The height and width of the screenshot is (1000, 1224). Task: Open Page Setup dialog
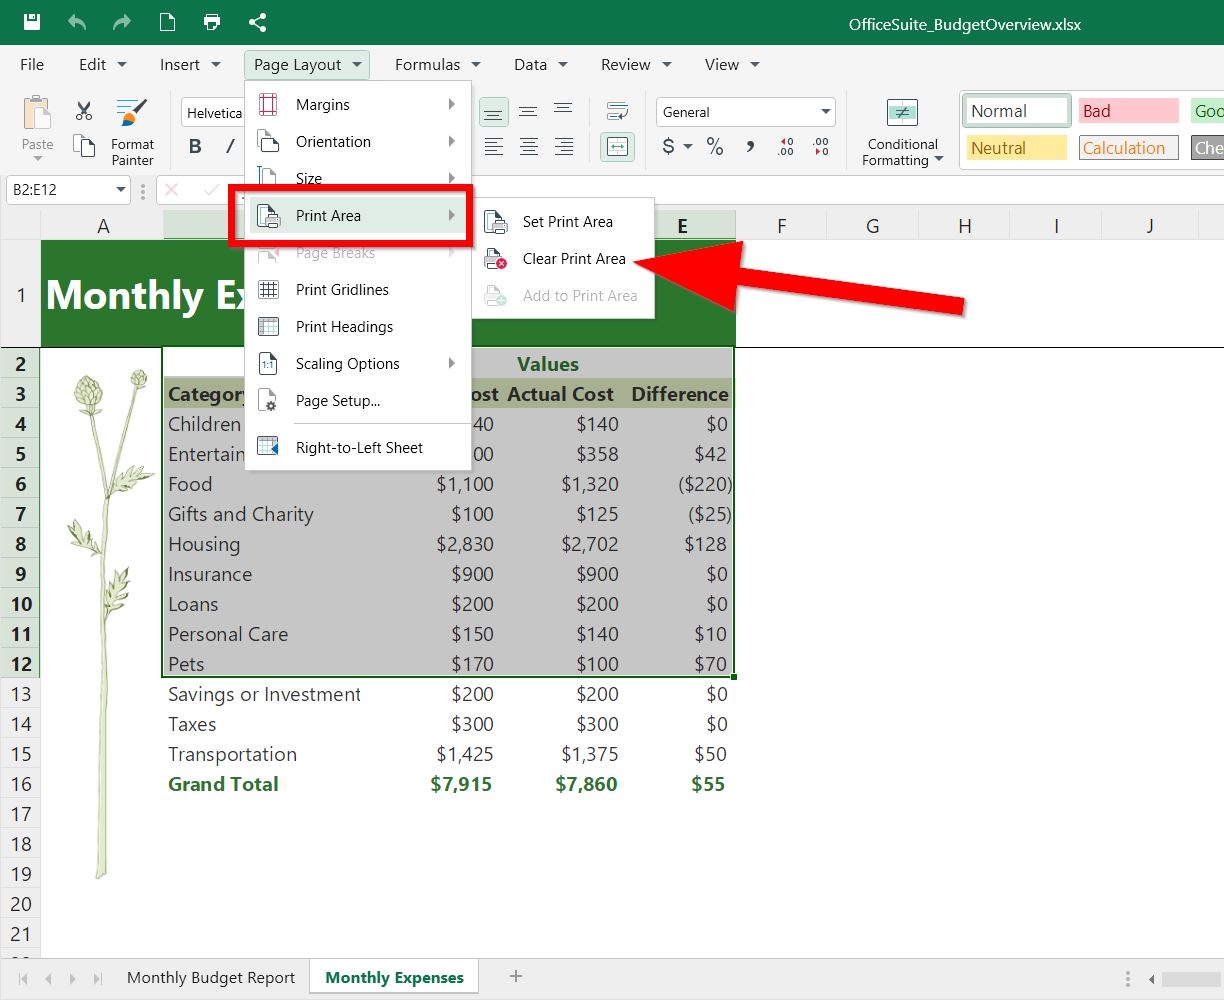coord(337,401)
